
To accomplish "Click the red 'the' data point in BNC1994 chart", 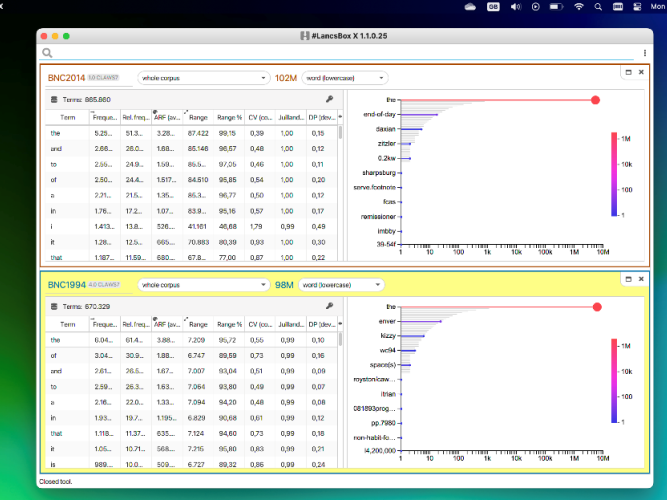I will coord(597,307).
